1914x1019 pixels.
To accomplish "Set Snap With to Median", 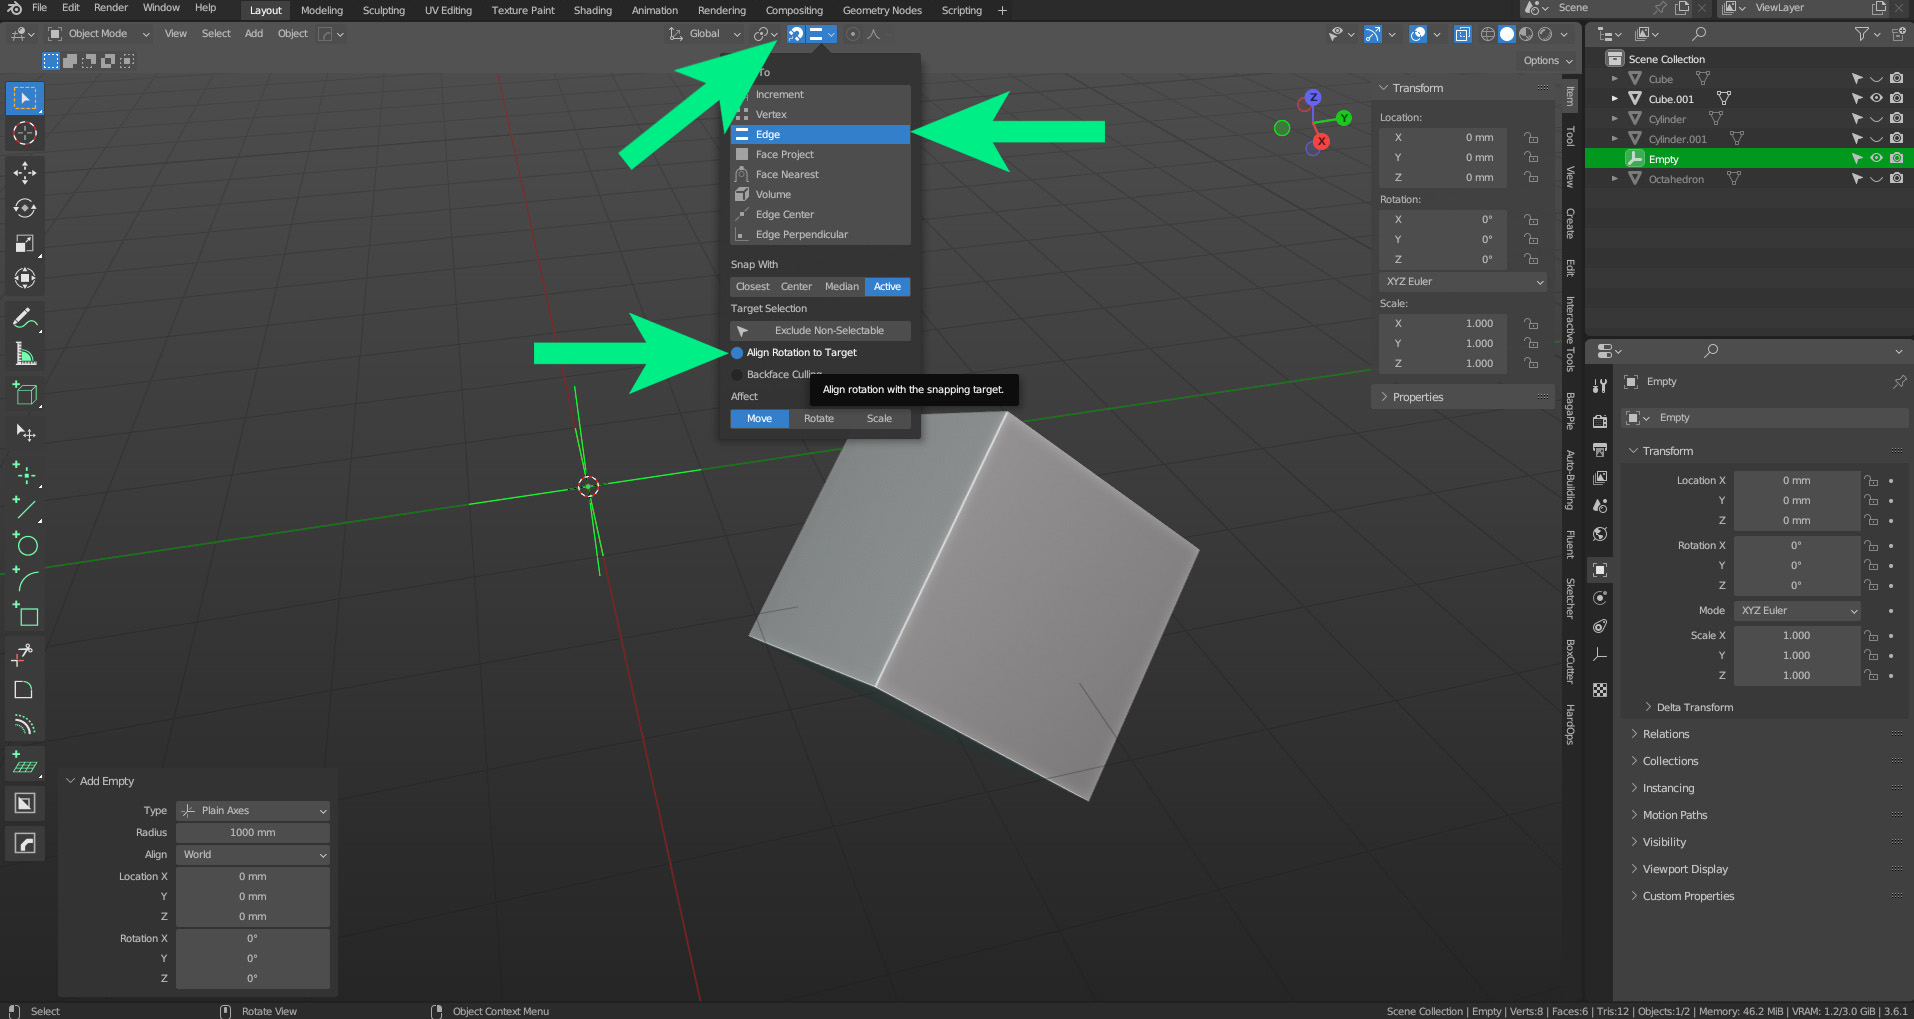I will pos(841,287).
